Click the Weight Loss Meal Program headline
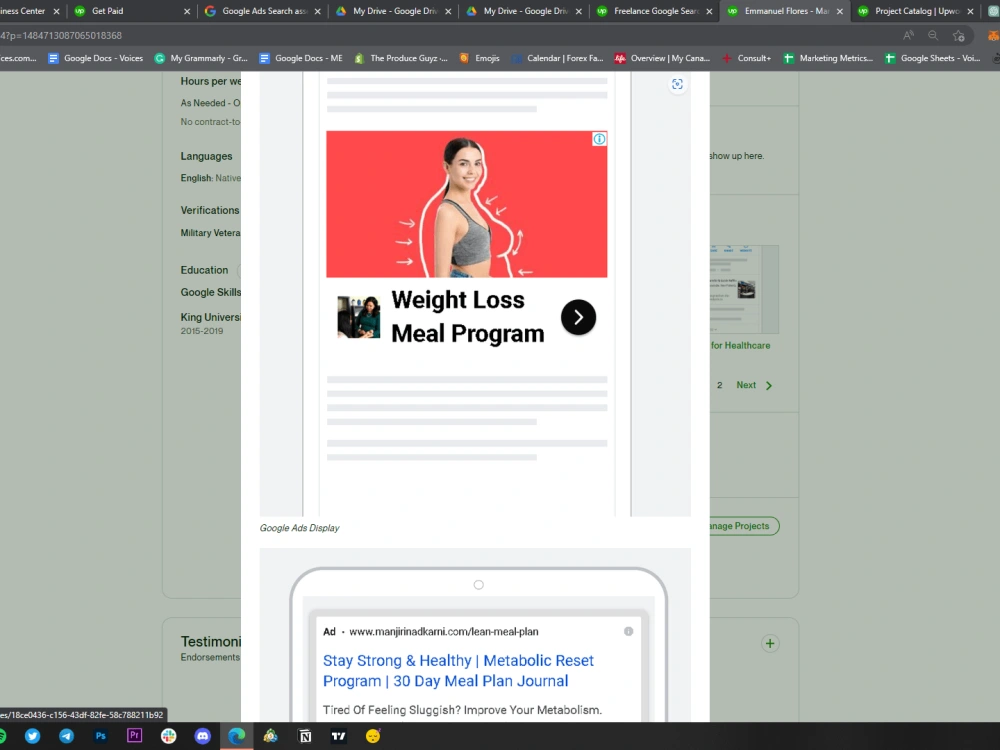This screenshot has height=750, width=1000. (467, 317)
